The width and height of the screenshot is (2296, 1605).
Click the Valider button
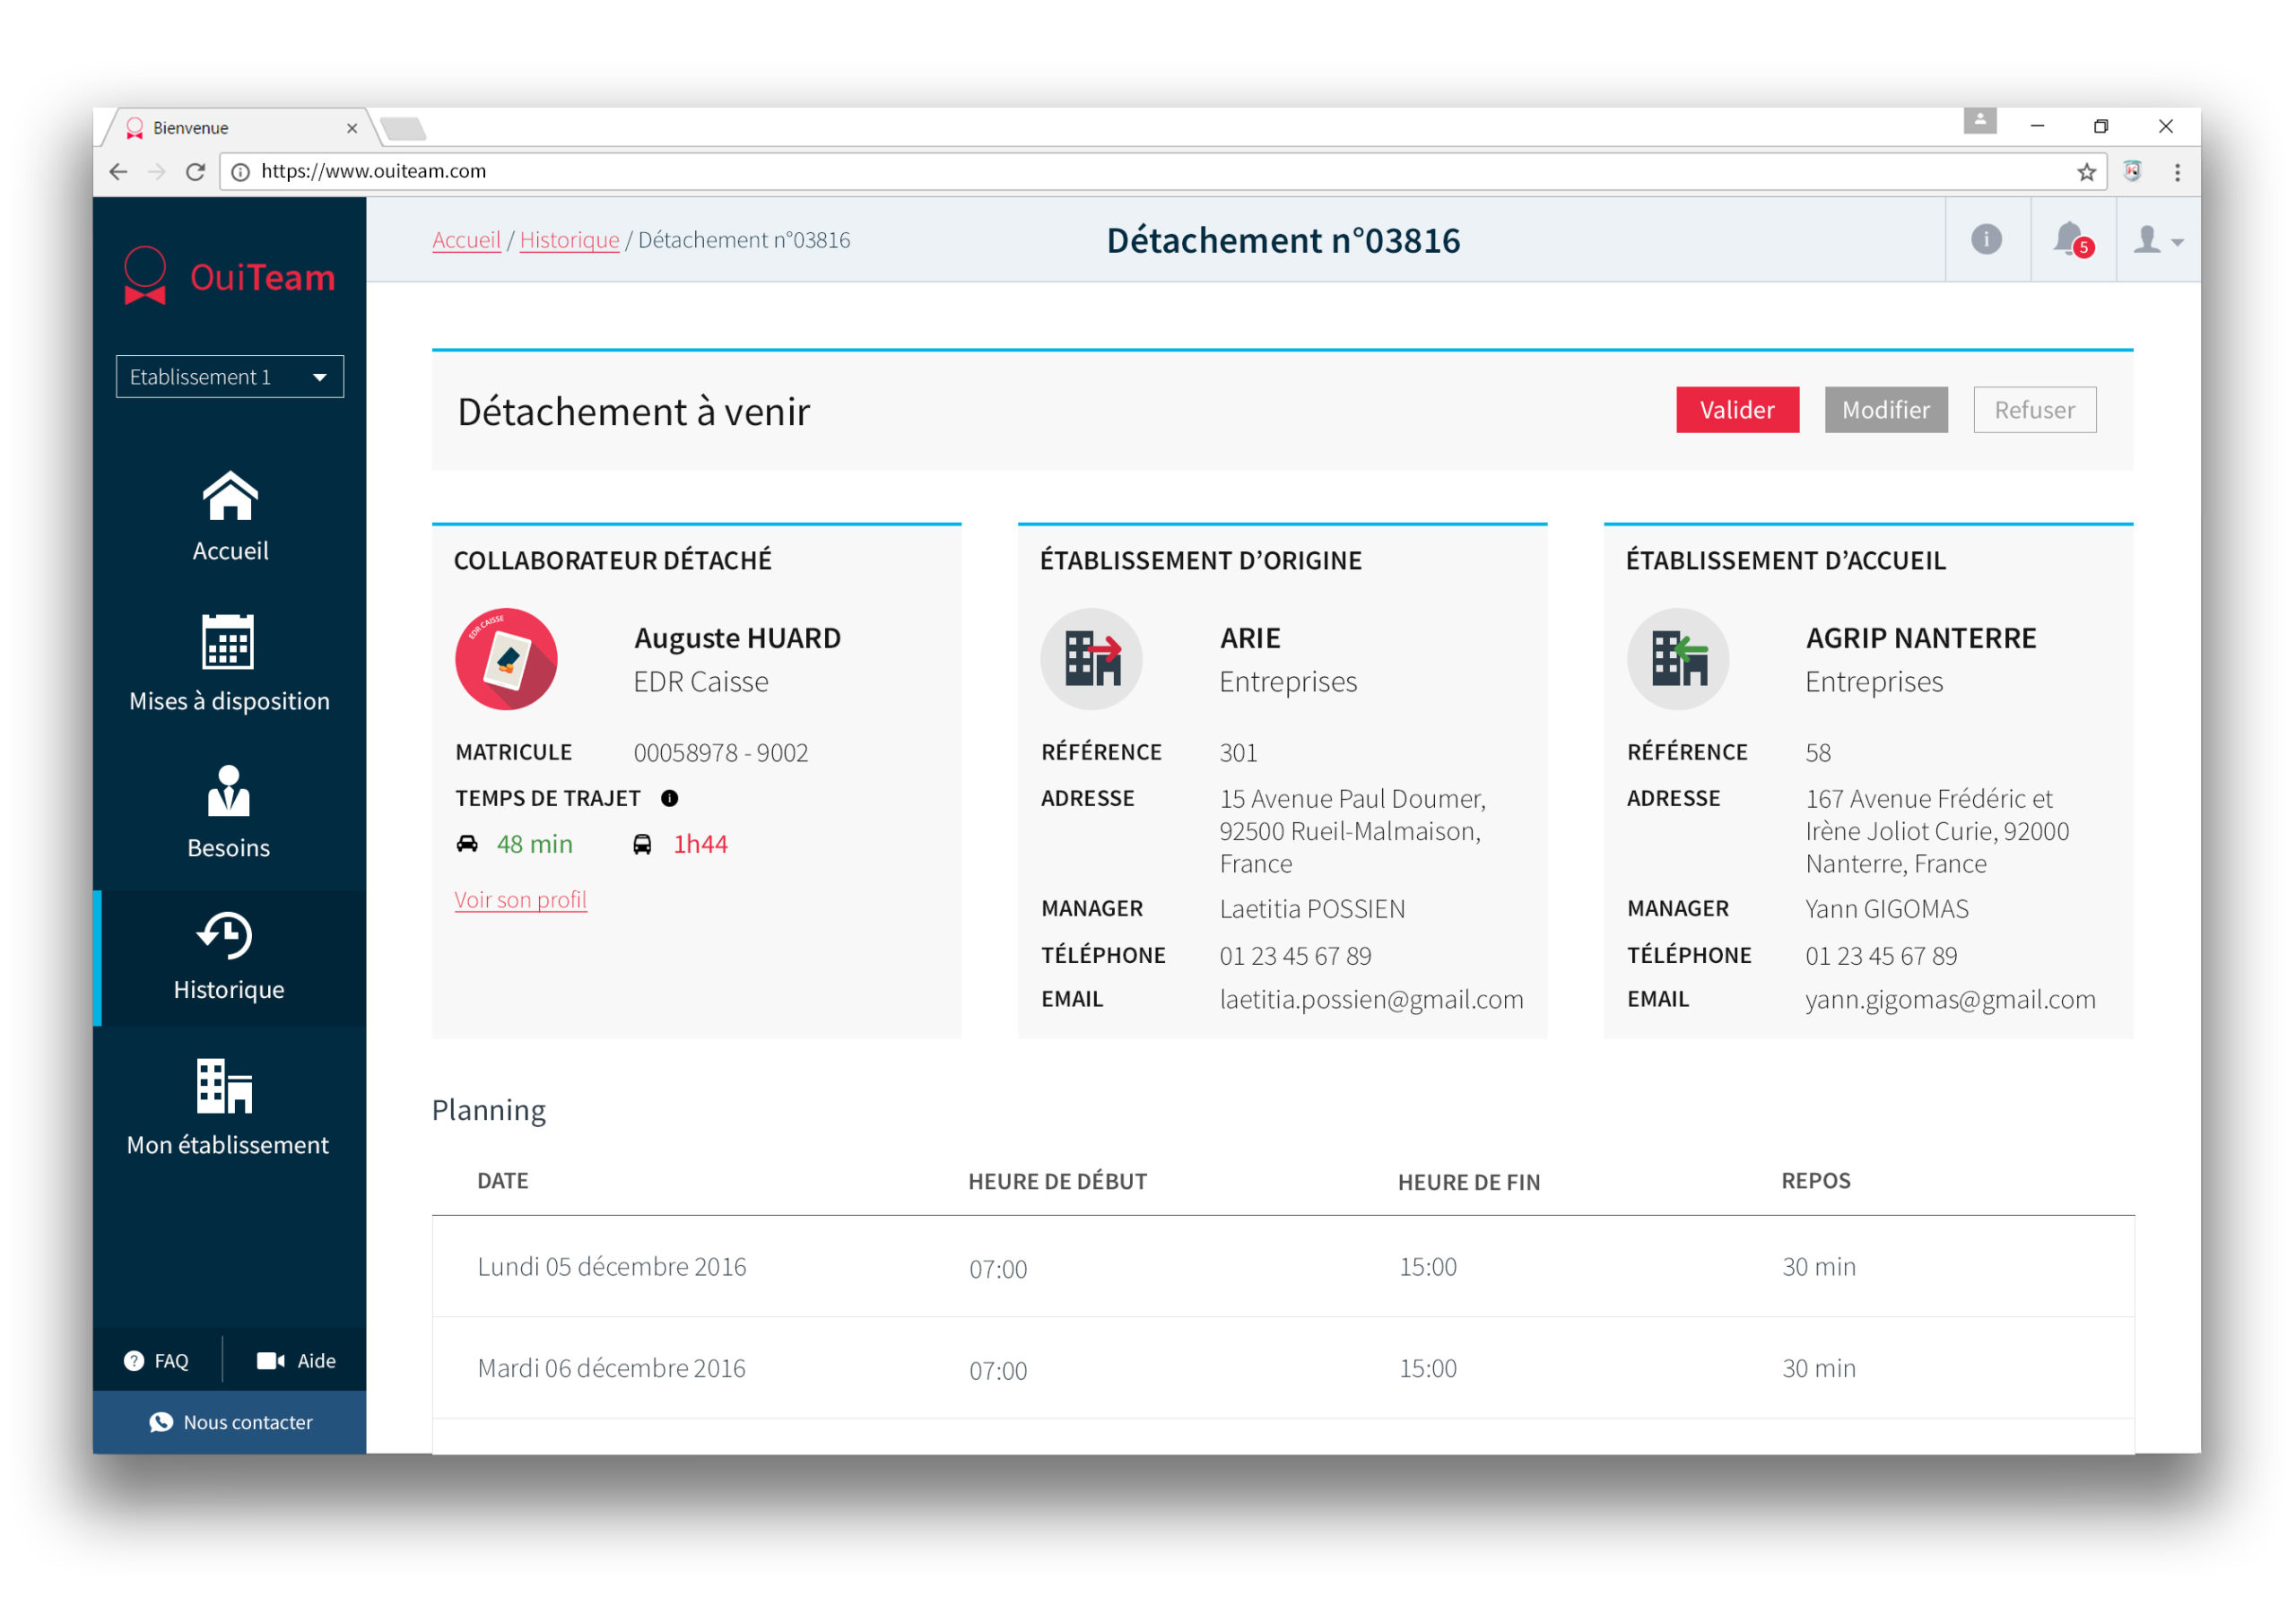click(x=1737, y=410)
